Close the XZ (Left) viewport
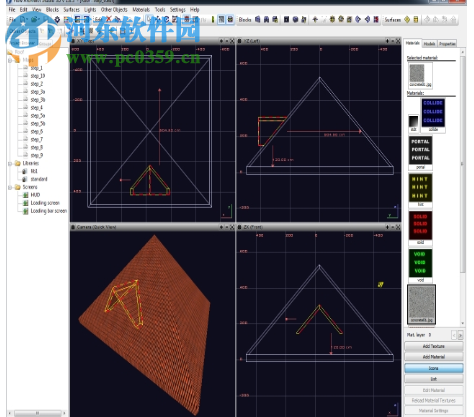Viewport: 474px width, 417px height. click(x=398, y=41)
